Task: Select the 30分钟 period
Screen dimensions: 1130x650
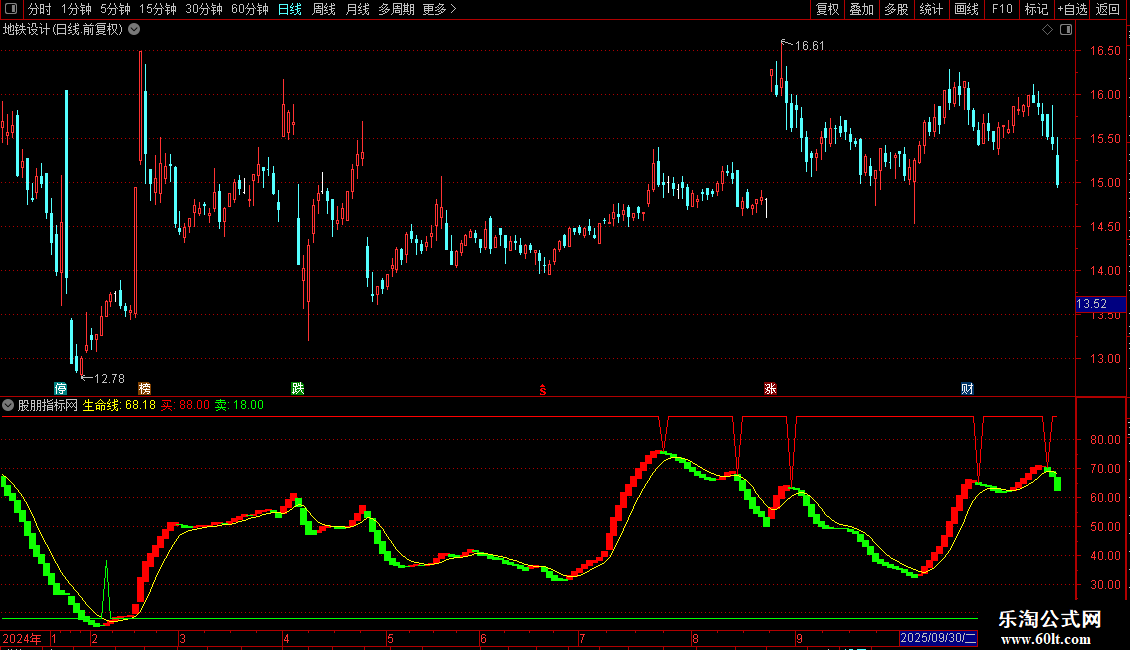Action: click(x=204, y=9)
